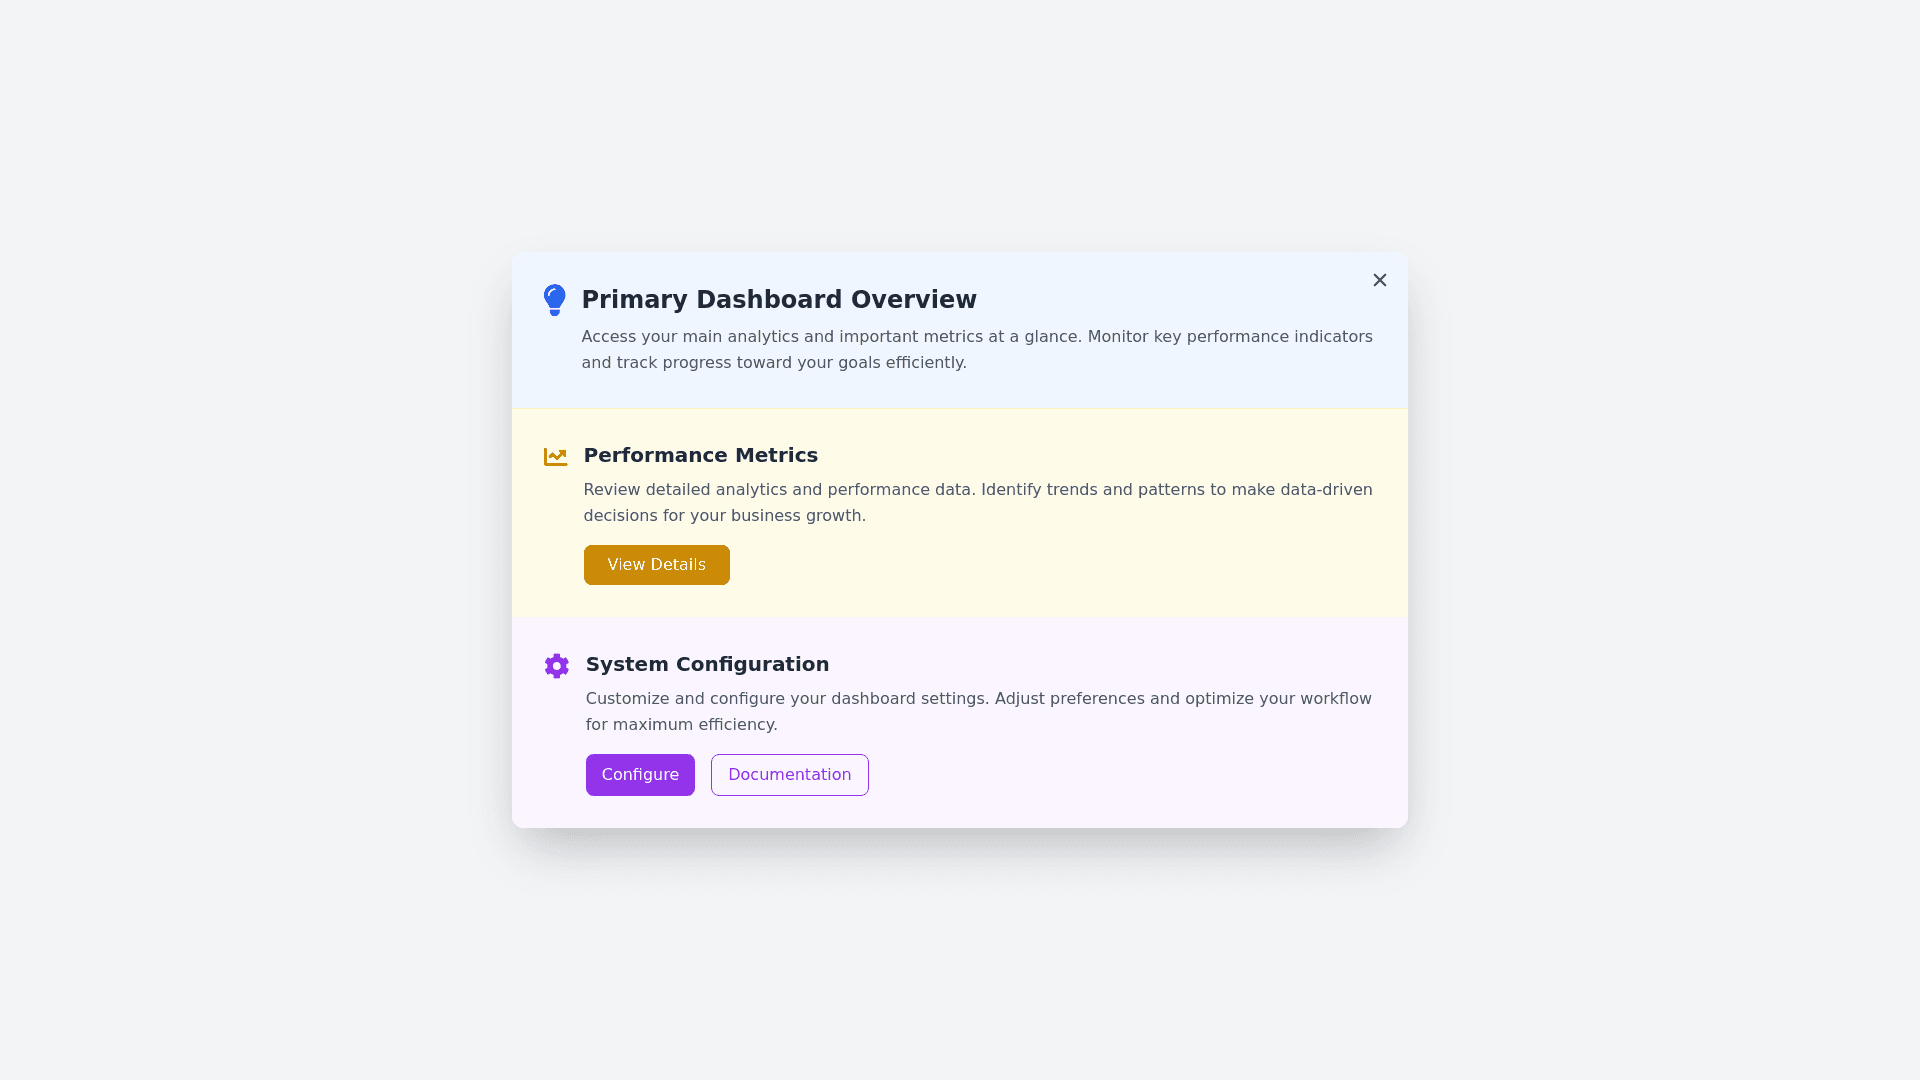This screenshot has width=1920, height=1080.
Task: Click the Primary Dashboard Overview heading
Action: point(779,300)
